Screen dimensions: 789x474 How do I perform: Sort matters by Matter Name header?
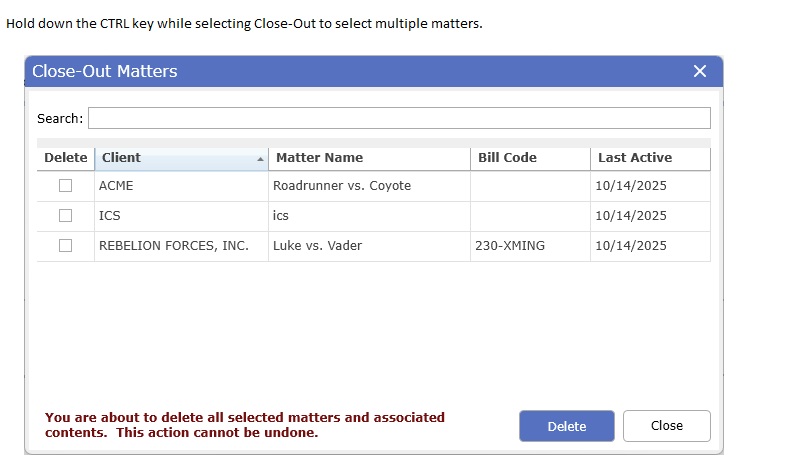(319, 158)
